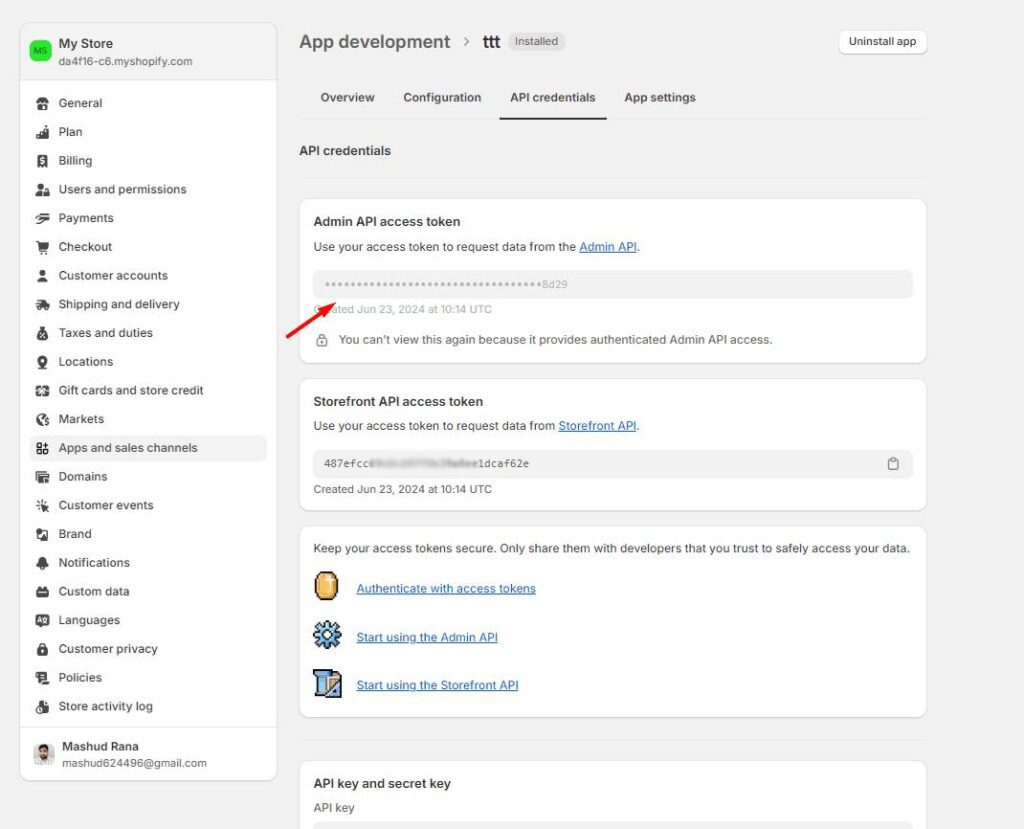The height and width of the screenshot is (829, 1024).
Task: Click the Apps and sales channels icon
Action: point(42,448)
